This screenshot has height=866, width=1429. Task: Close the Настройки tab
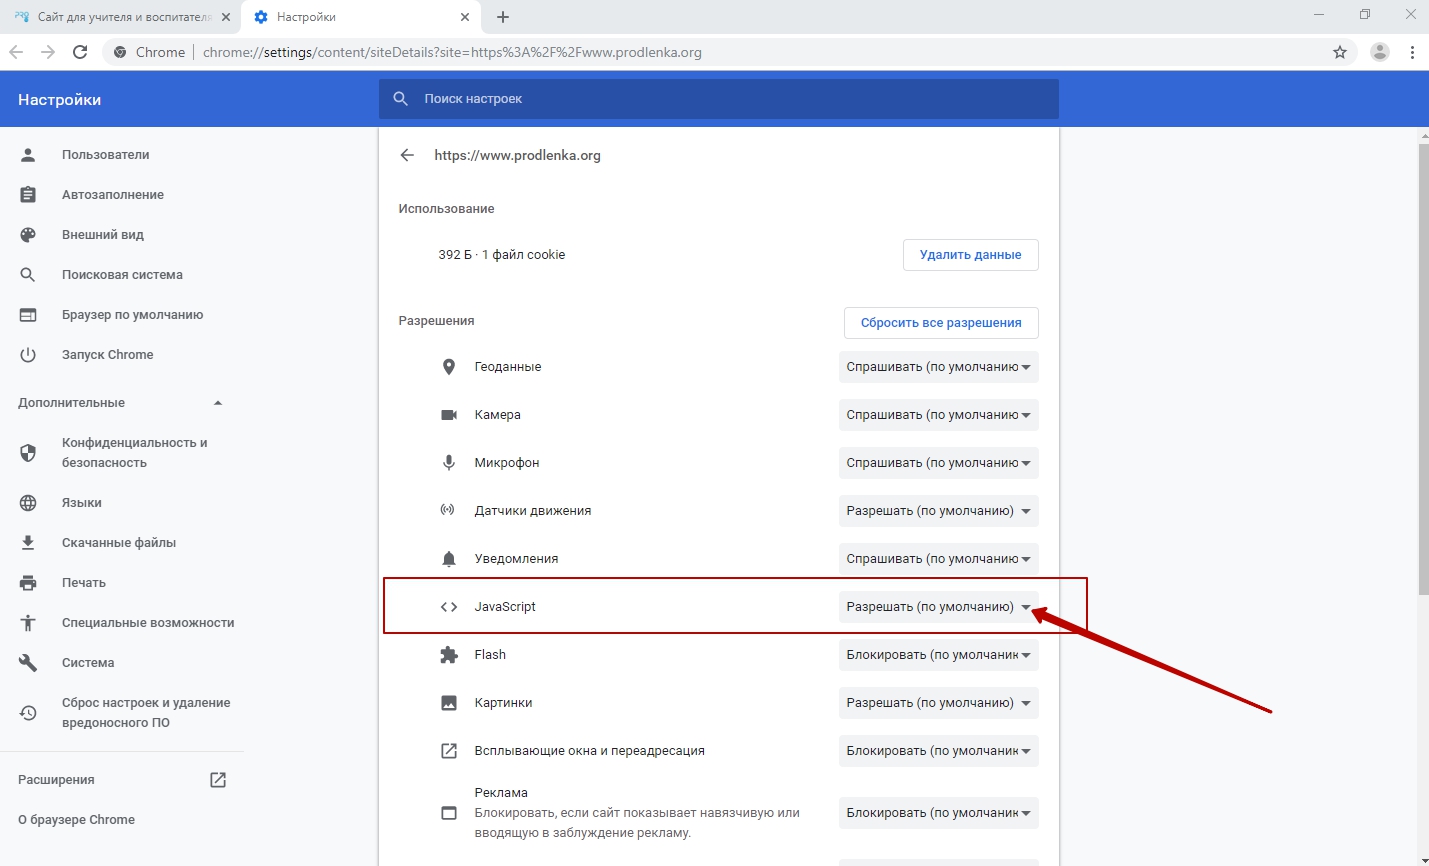(x=465, y=17)
